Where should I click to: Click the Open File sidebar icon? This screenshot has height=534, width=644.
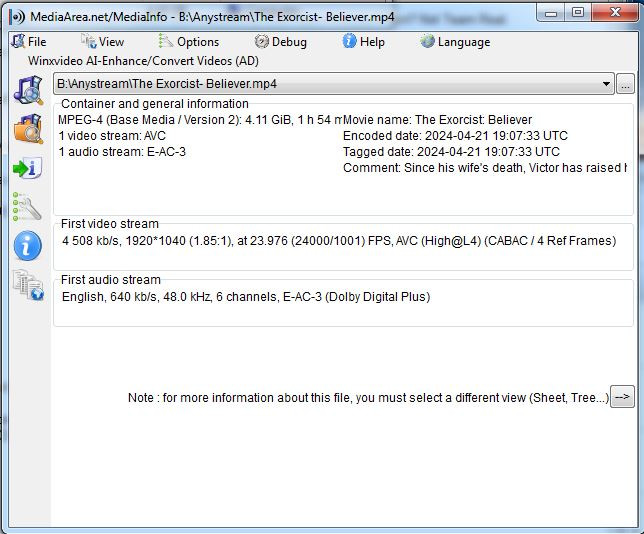coord(28,90)
